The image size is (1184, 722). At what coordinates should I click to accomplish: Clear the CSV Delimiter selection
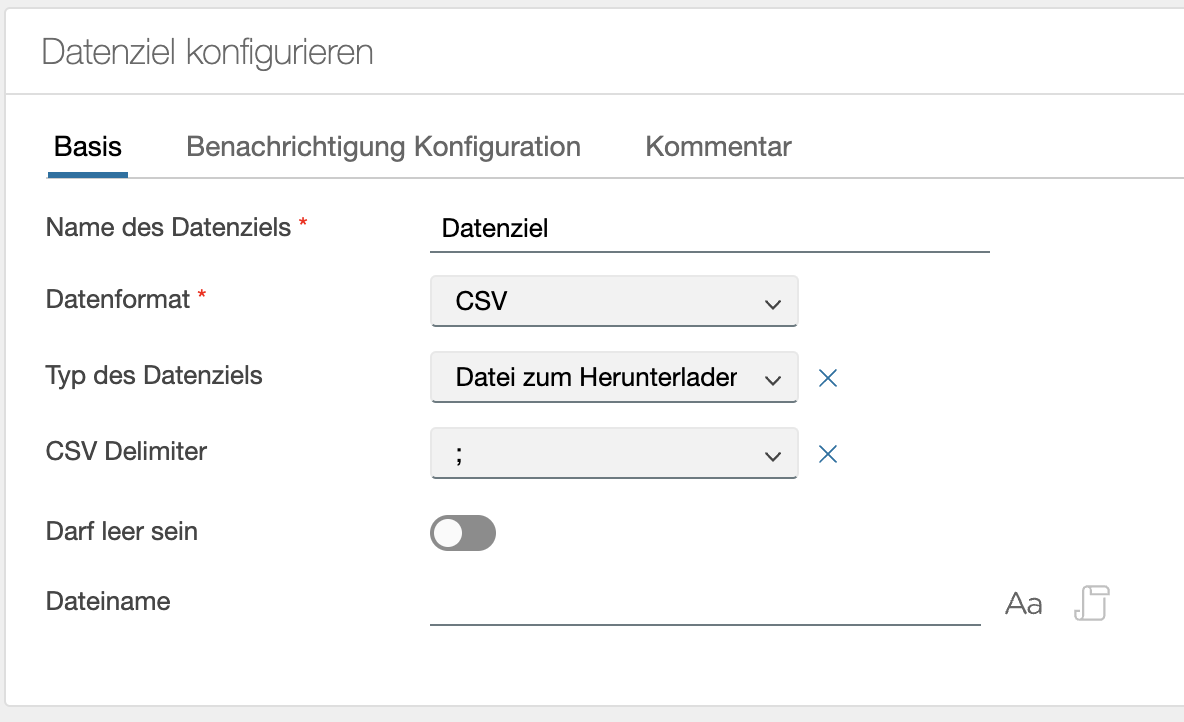point(827,454)
